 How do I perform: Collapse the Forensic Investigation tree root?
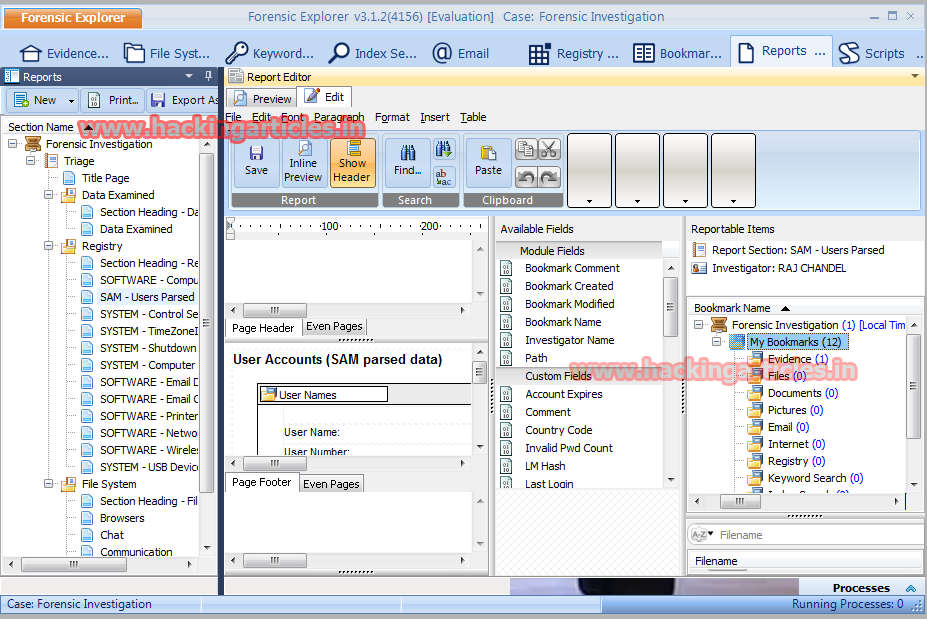pos(12,144)
